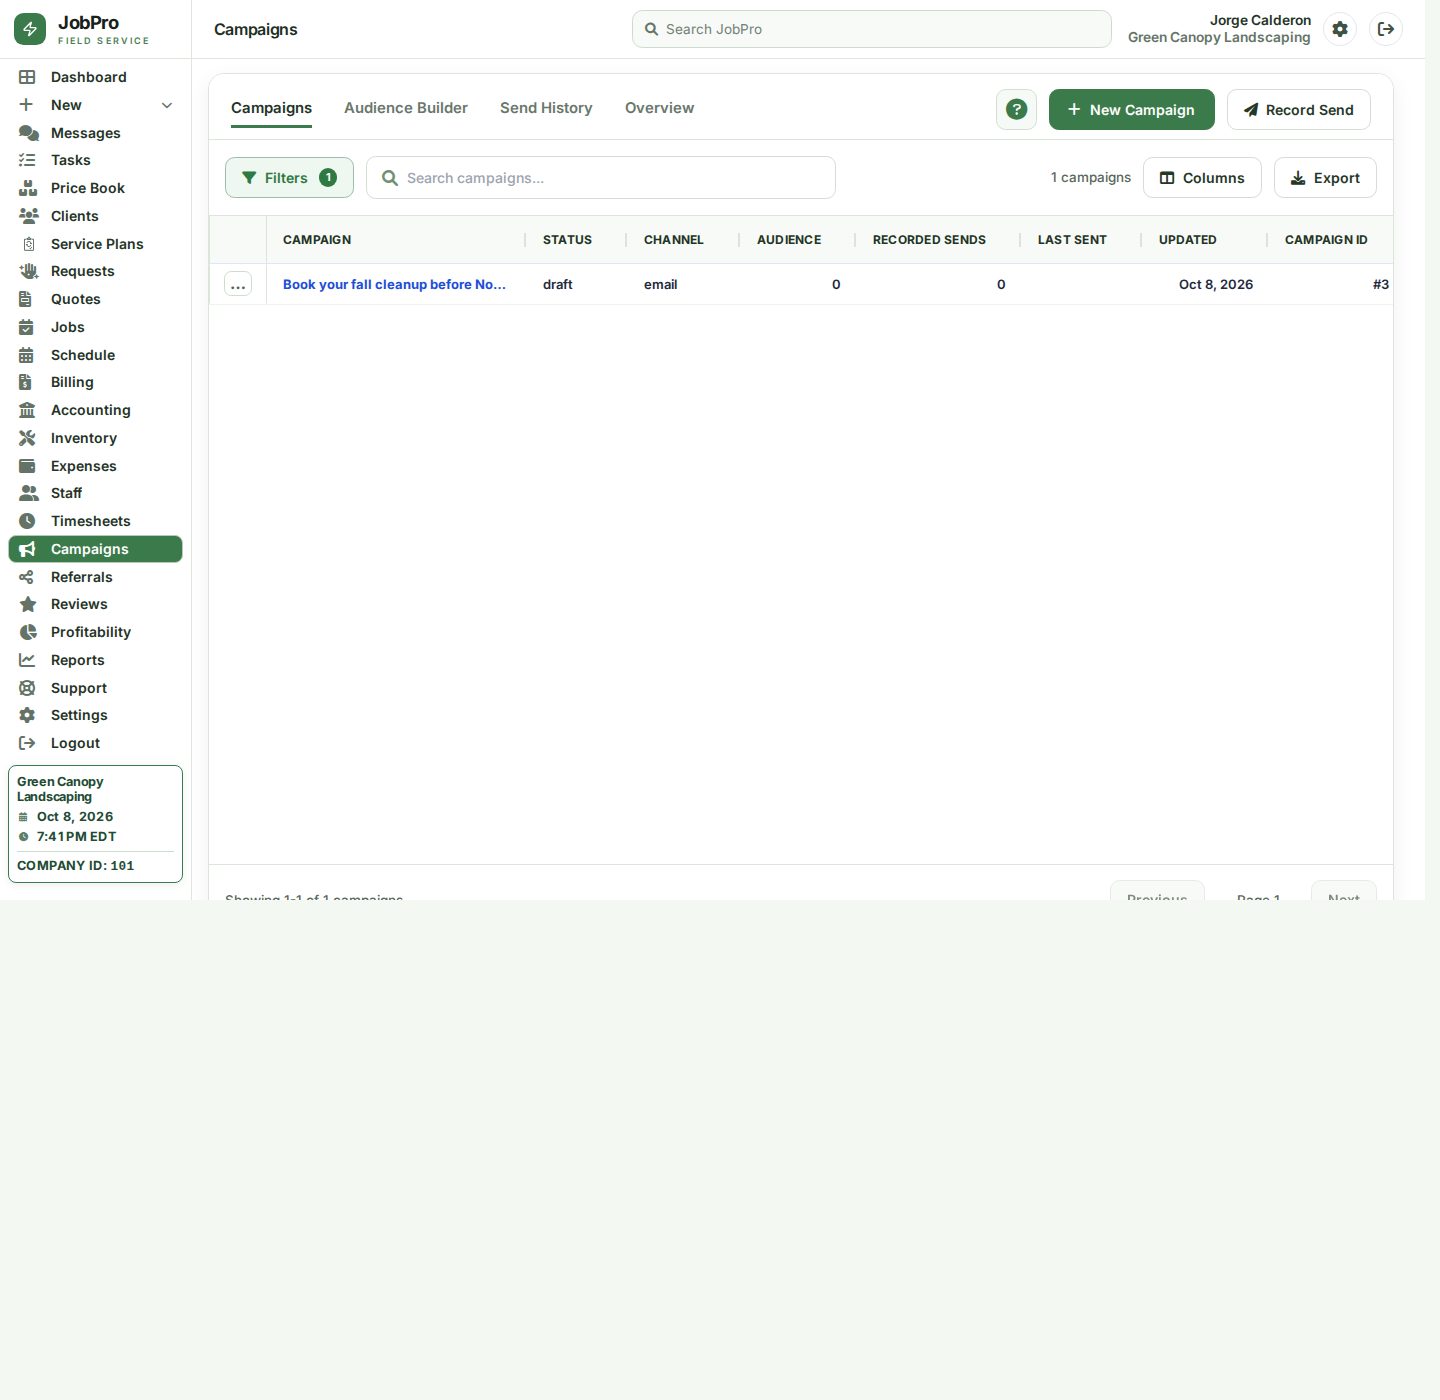Click the Search campaigns input field
This screenshot has height=1400, width=1440.
[x=601, y=178]
